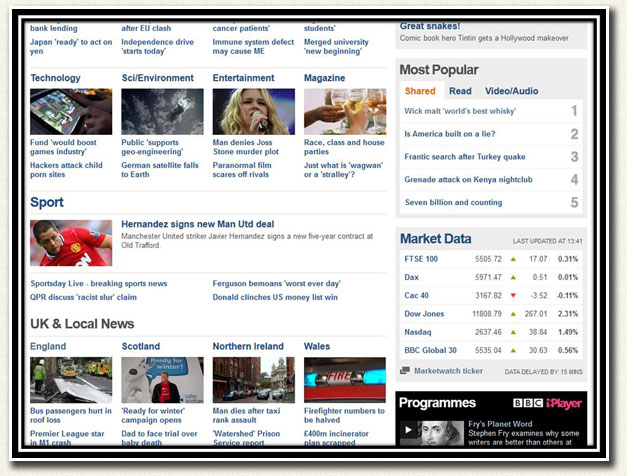
Task: Open "Just what is 'wagwan'" article
Action: click(x=343, y=170)
